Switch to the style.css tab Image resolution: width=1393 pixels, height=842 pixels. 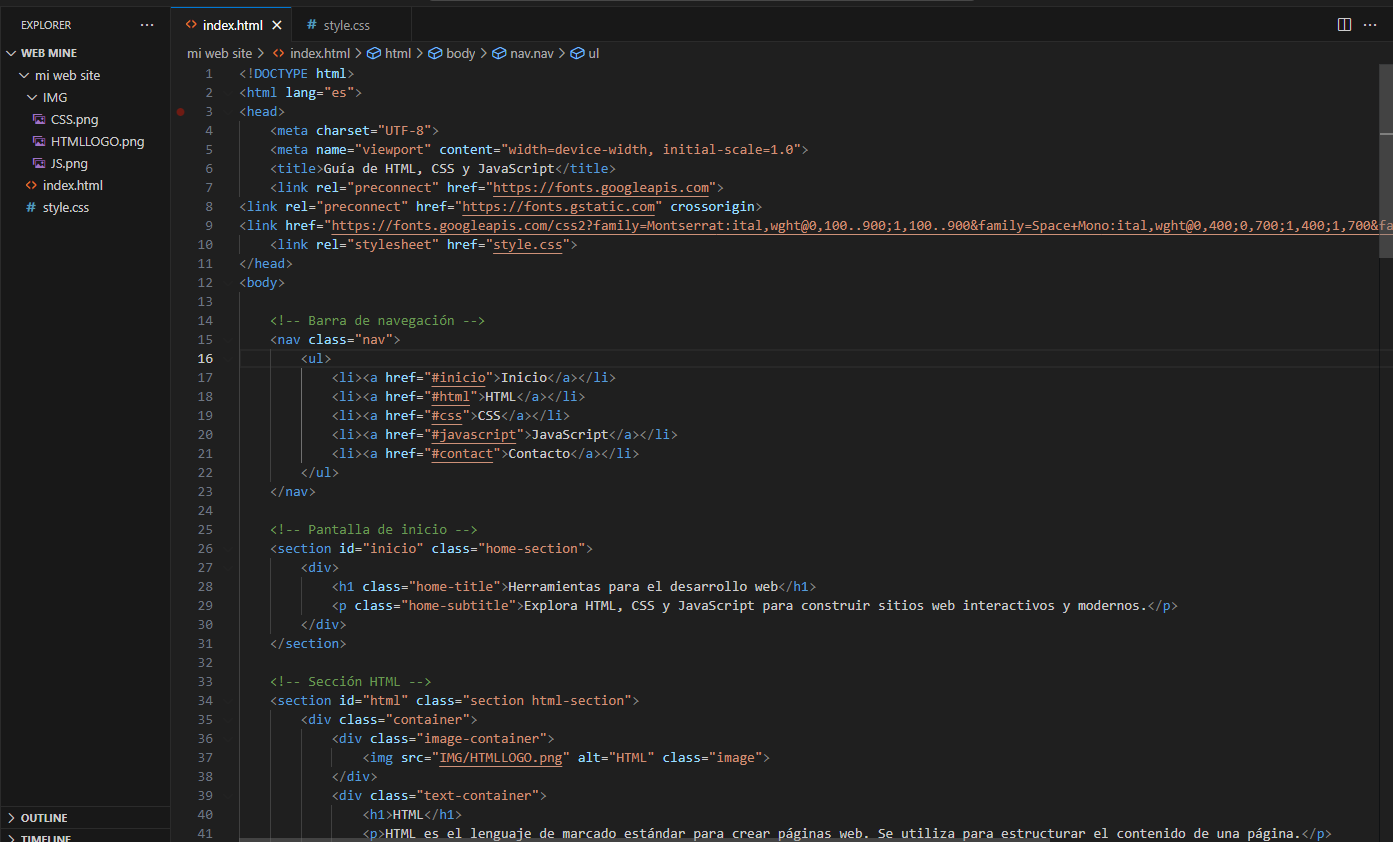click(x=354, y=25)
